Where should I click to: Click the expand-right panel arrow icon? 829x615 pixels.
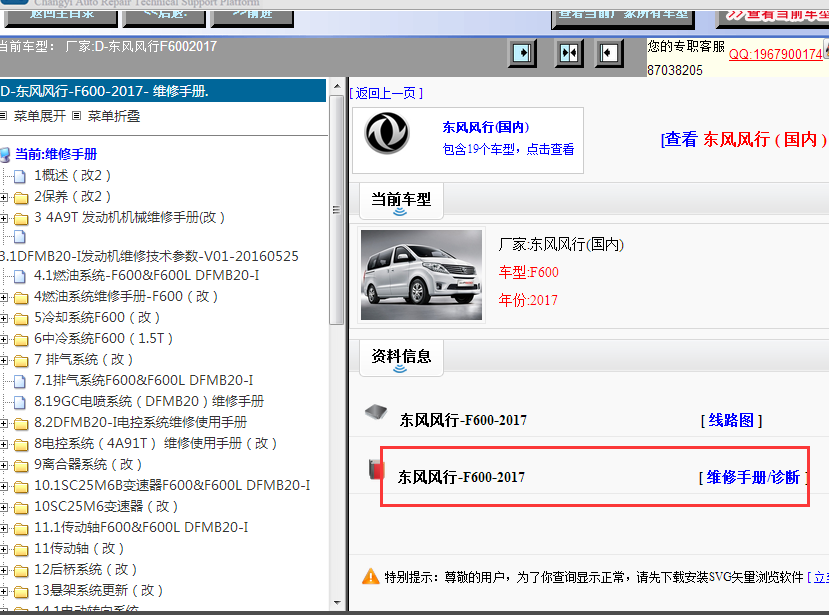tap(522, 53)
